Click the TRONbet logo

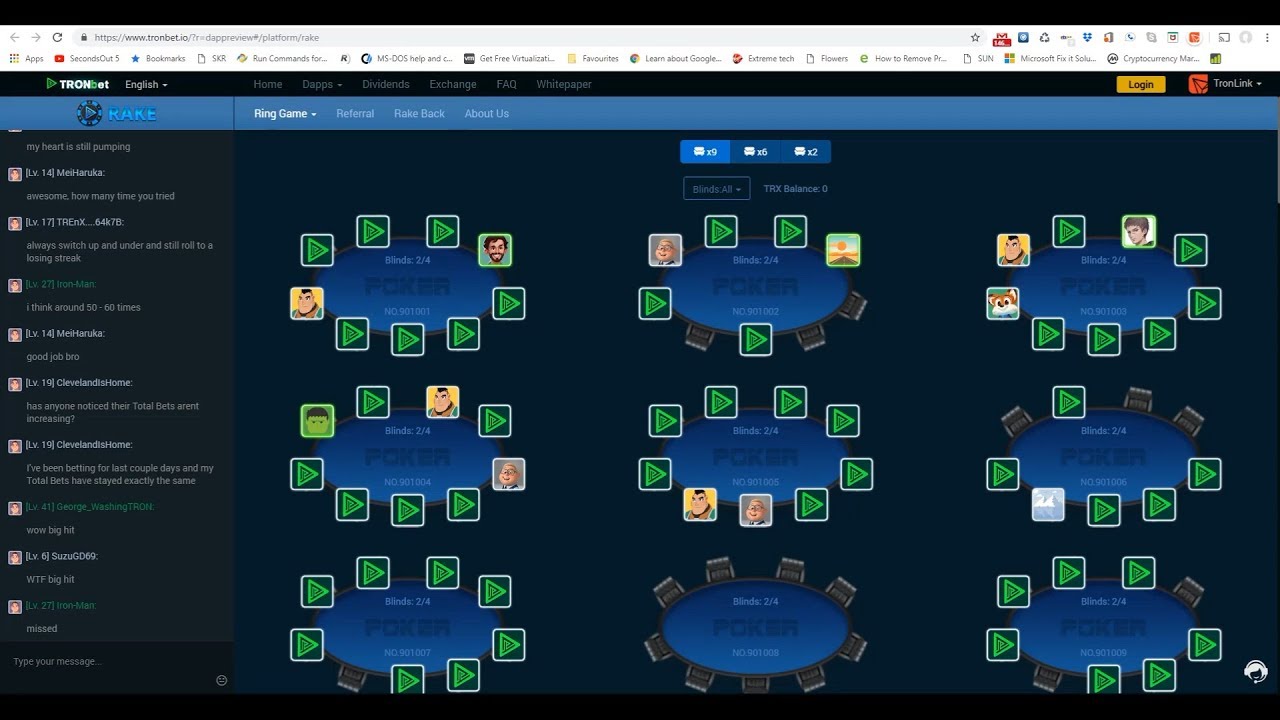point(78,84)
